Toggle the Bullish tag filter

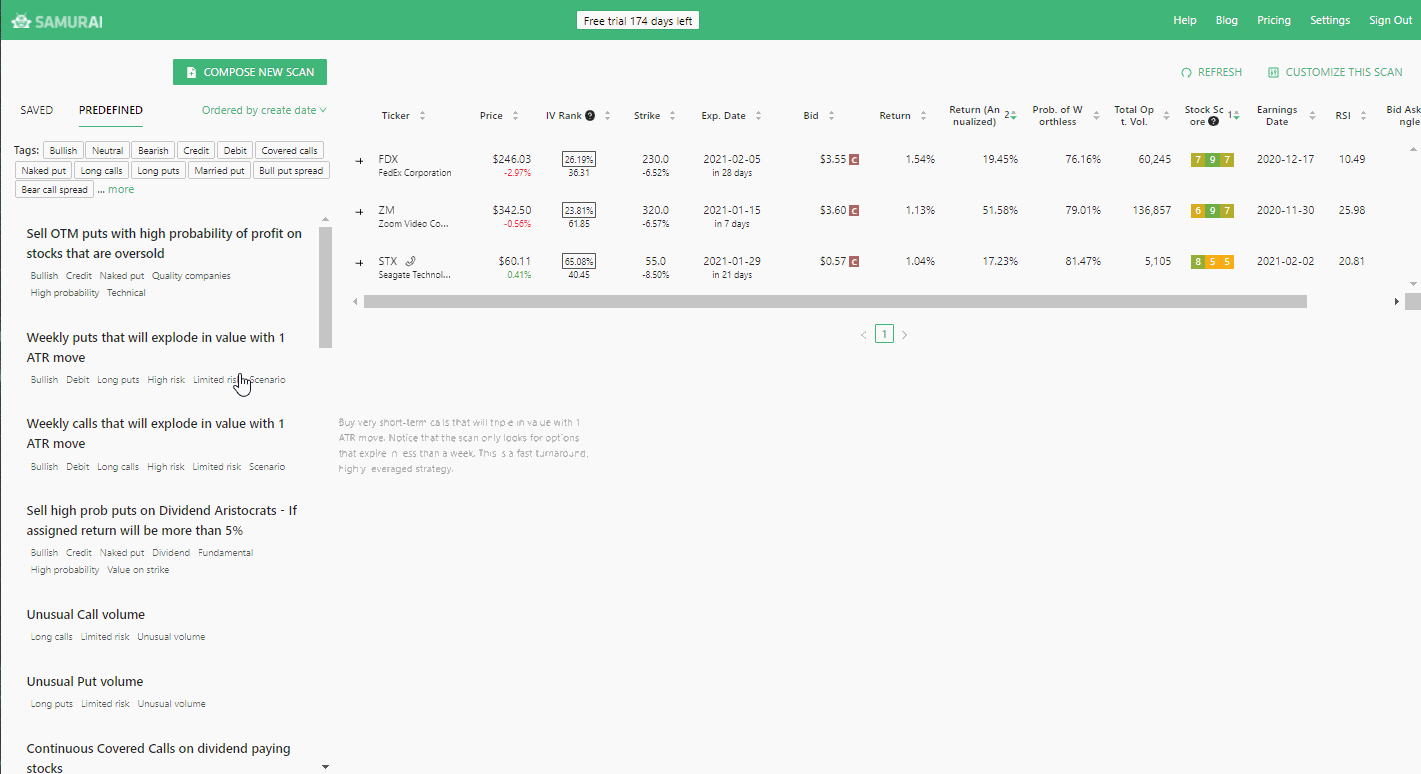coord(62,150)
